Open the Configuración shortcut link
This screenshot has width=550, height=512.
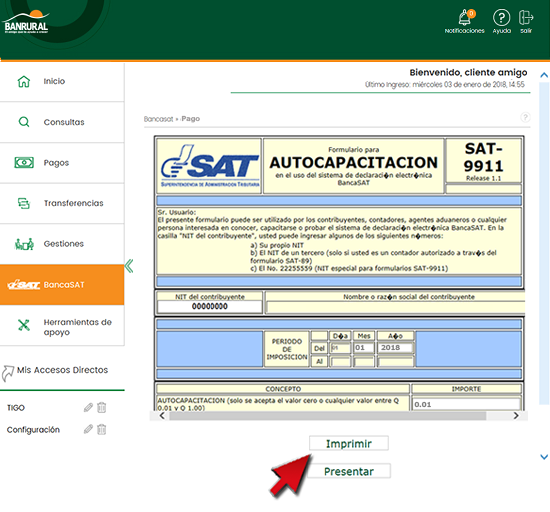coord(33,430)
